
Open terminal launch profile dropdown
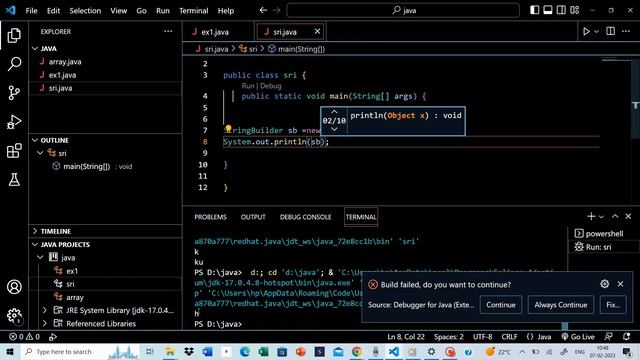601,217
